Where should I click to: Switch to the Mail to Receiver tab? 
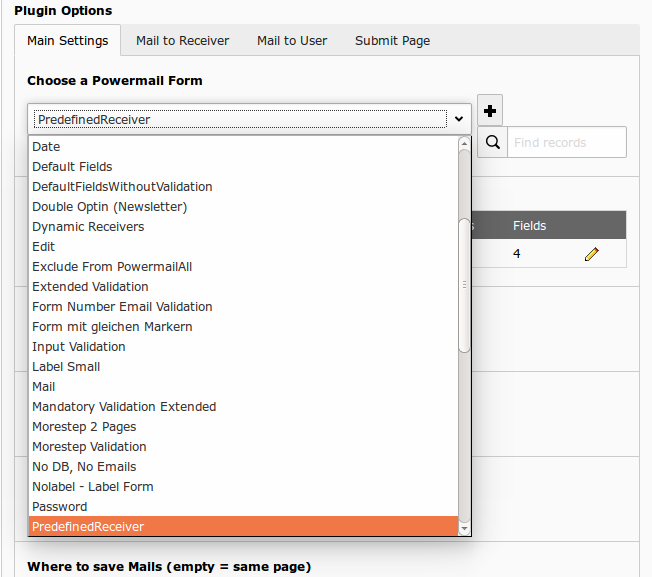click(182, 41)
